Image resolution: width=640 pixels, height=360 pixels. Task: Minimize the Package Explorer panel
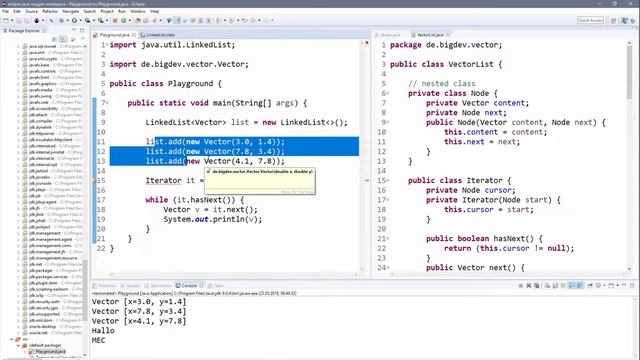pyautogui.click(x=74, y=30)
